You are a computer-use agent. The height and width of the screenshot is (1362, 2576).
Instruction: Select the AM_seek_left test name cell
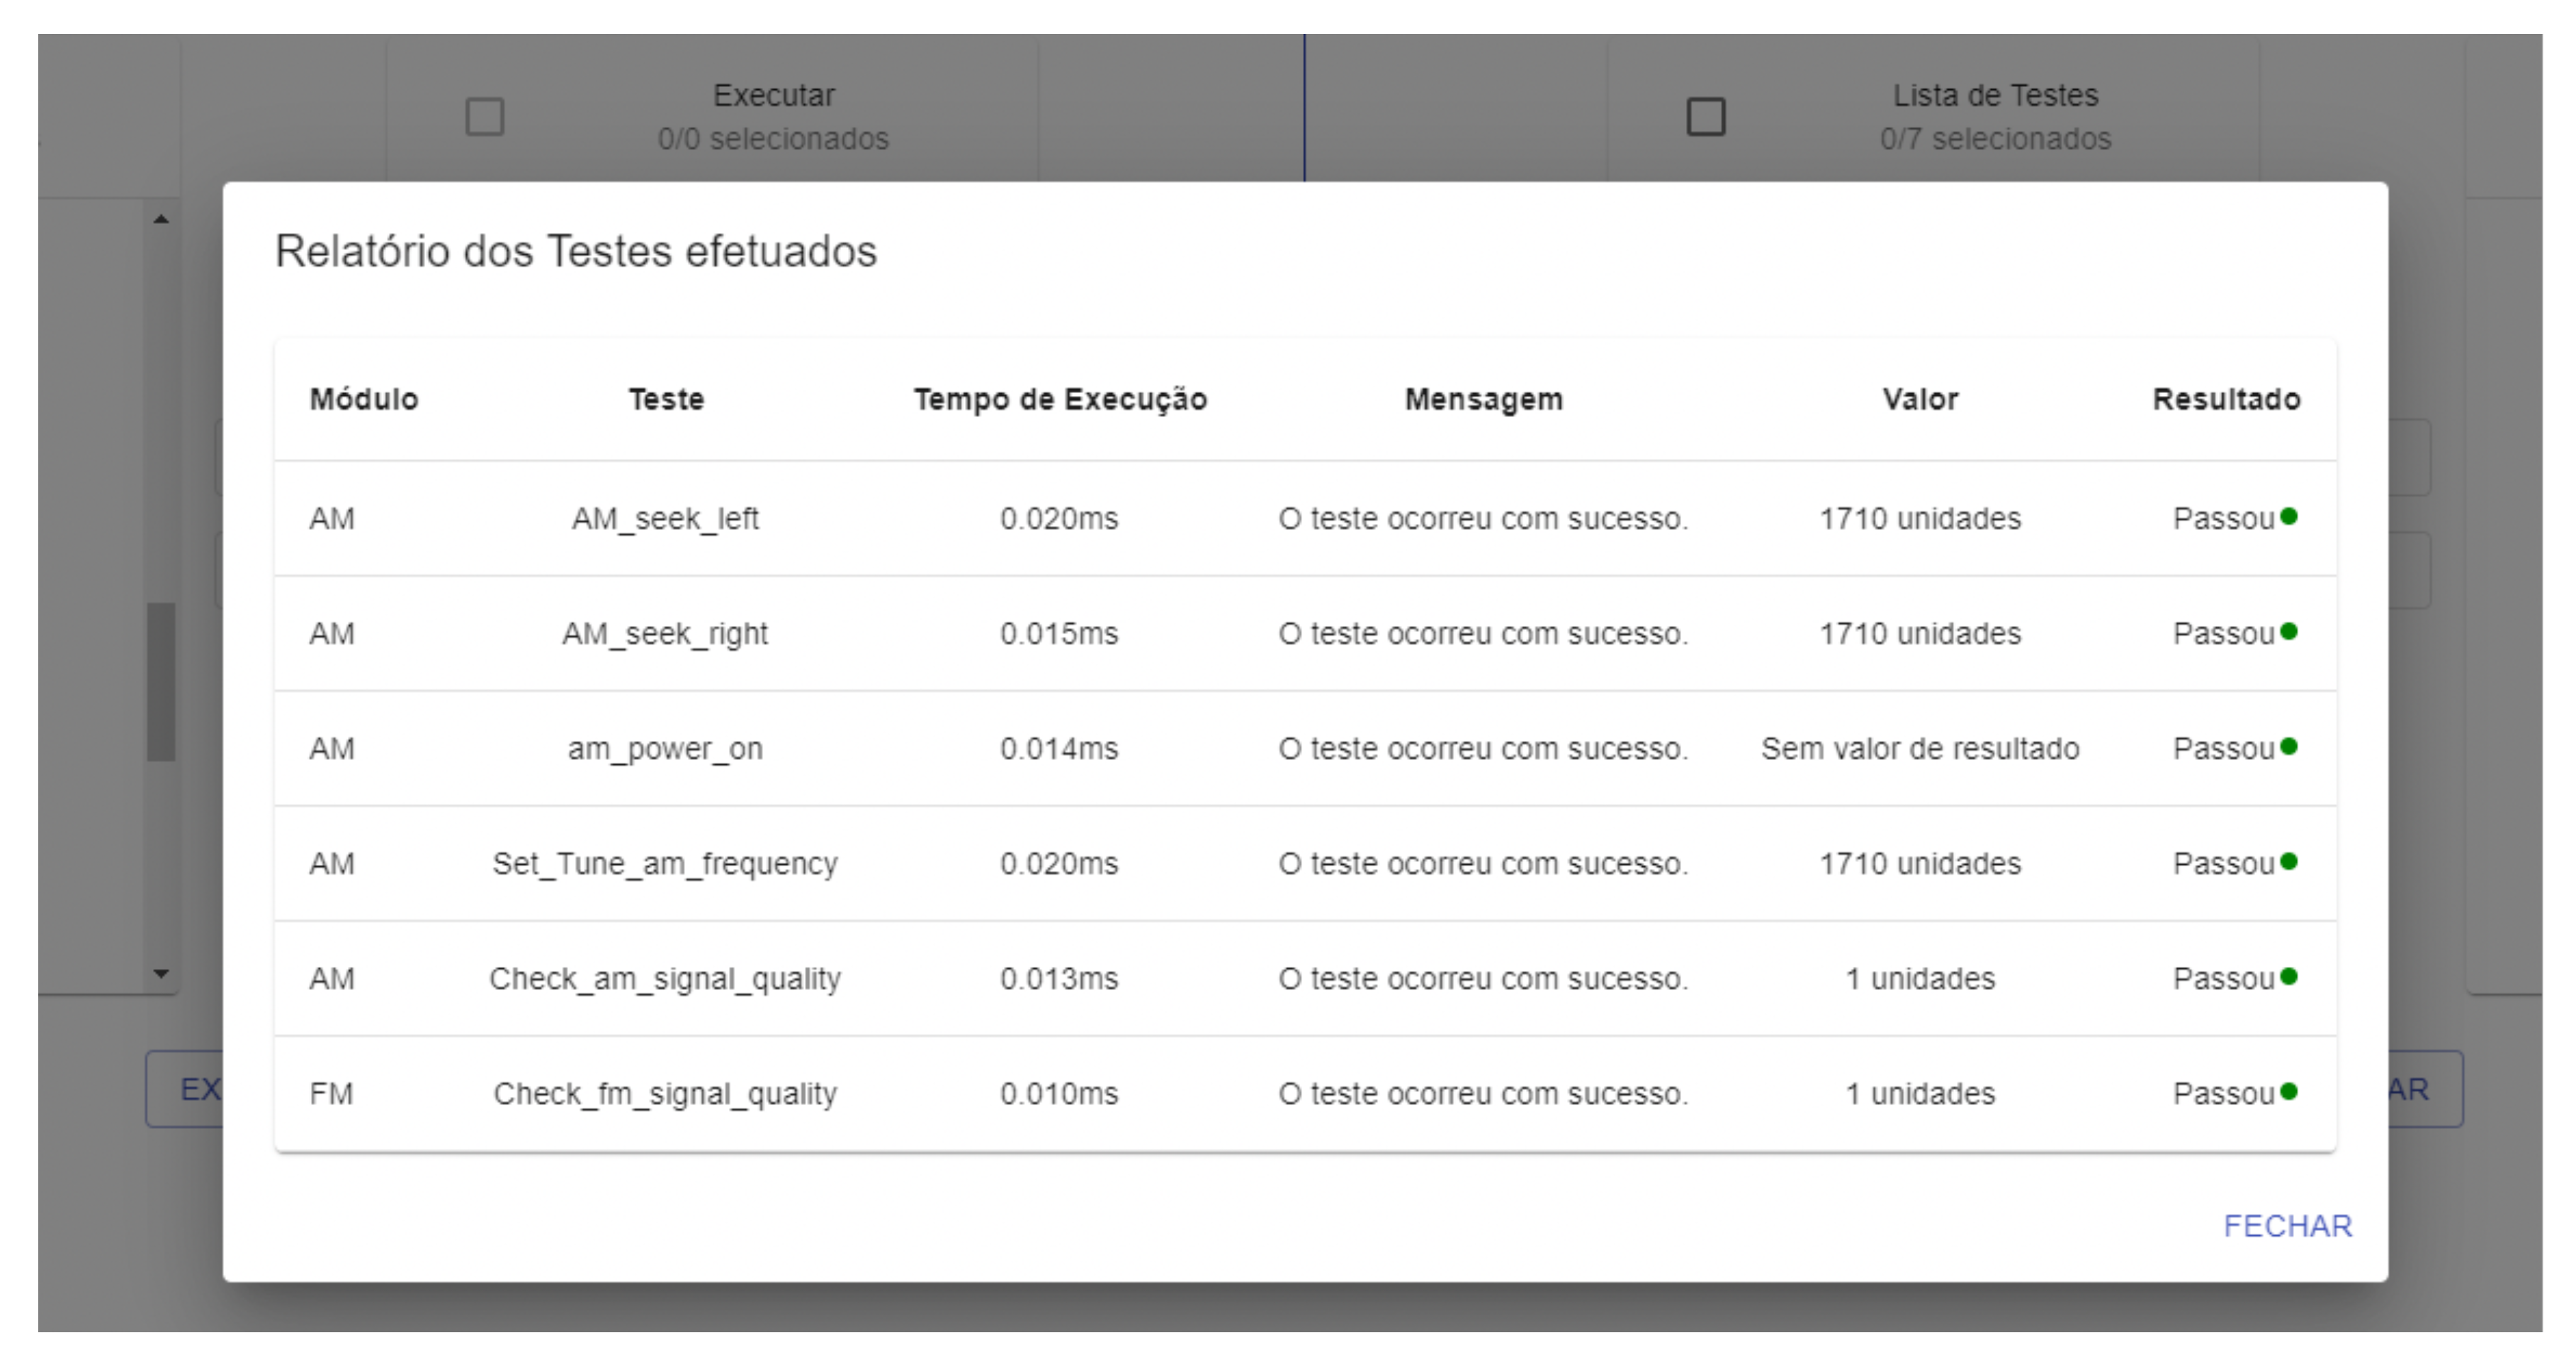[x=665, y=518]
